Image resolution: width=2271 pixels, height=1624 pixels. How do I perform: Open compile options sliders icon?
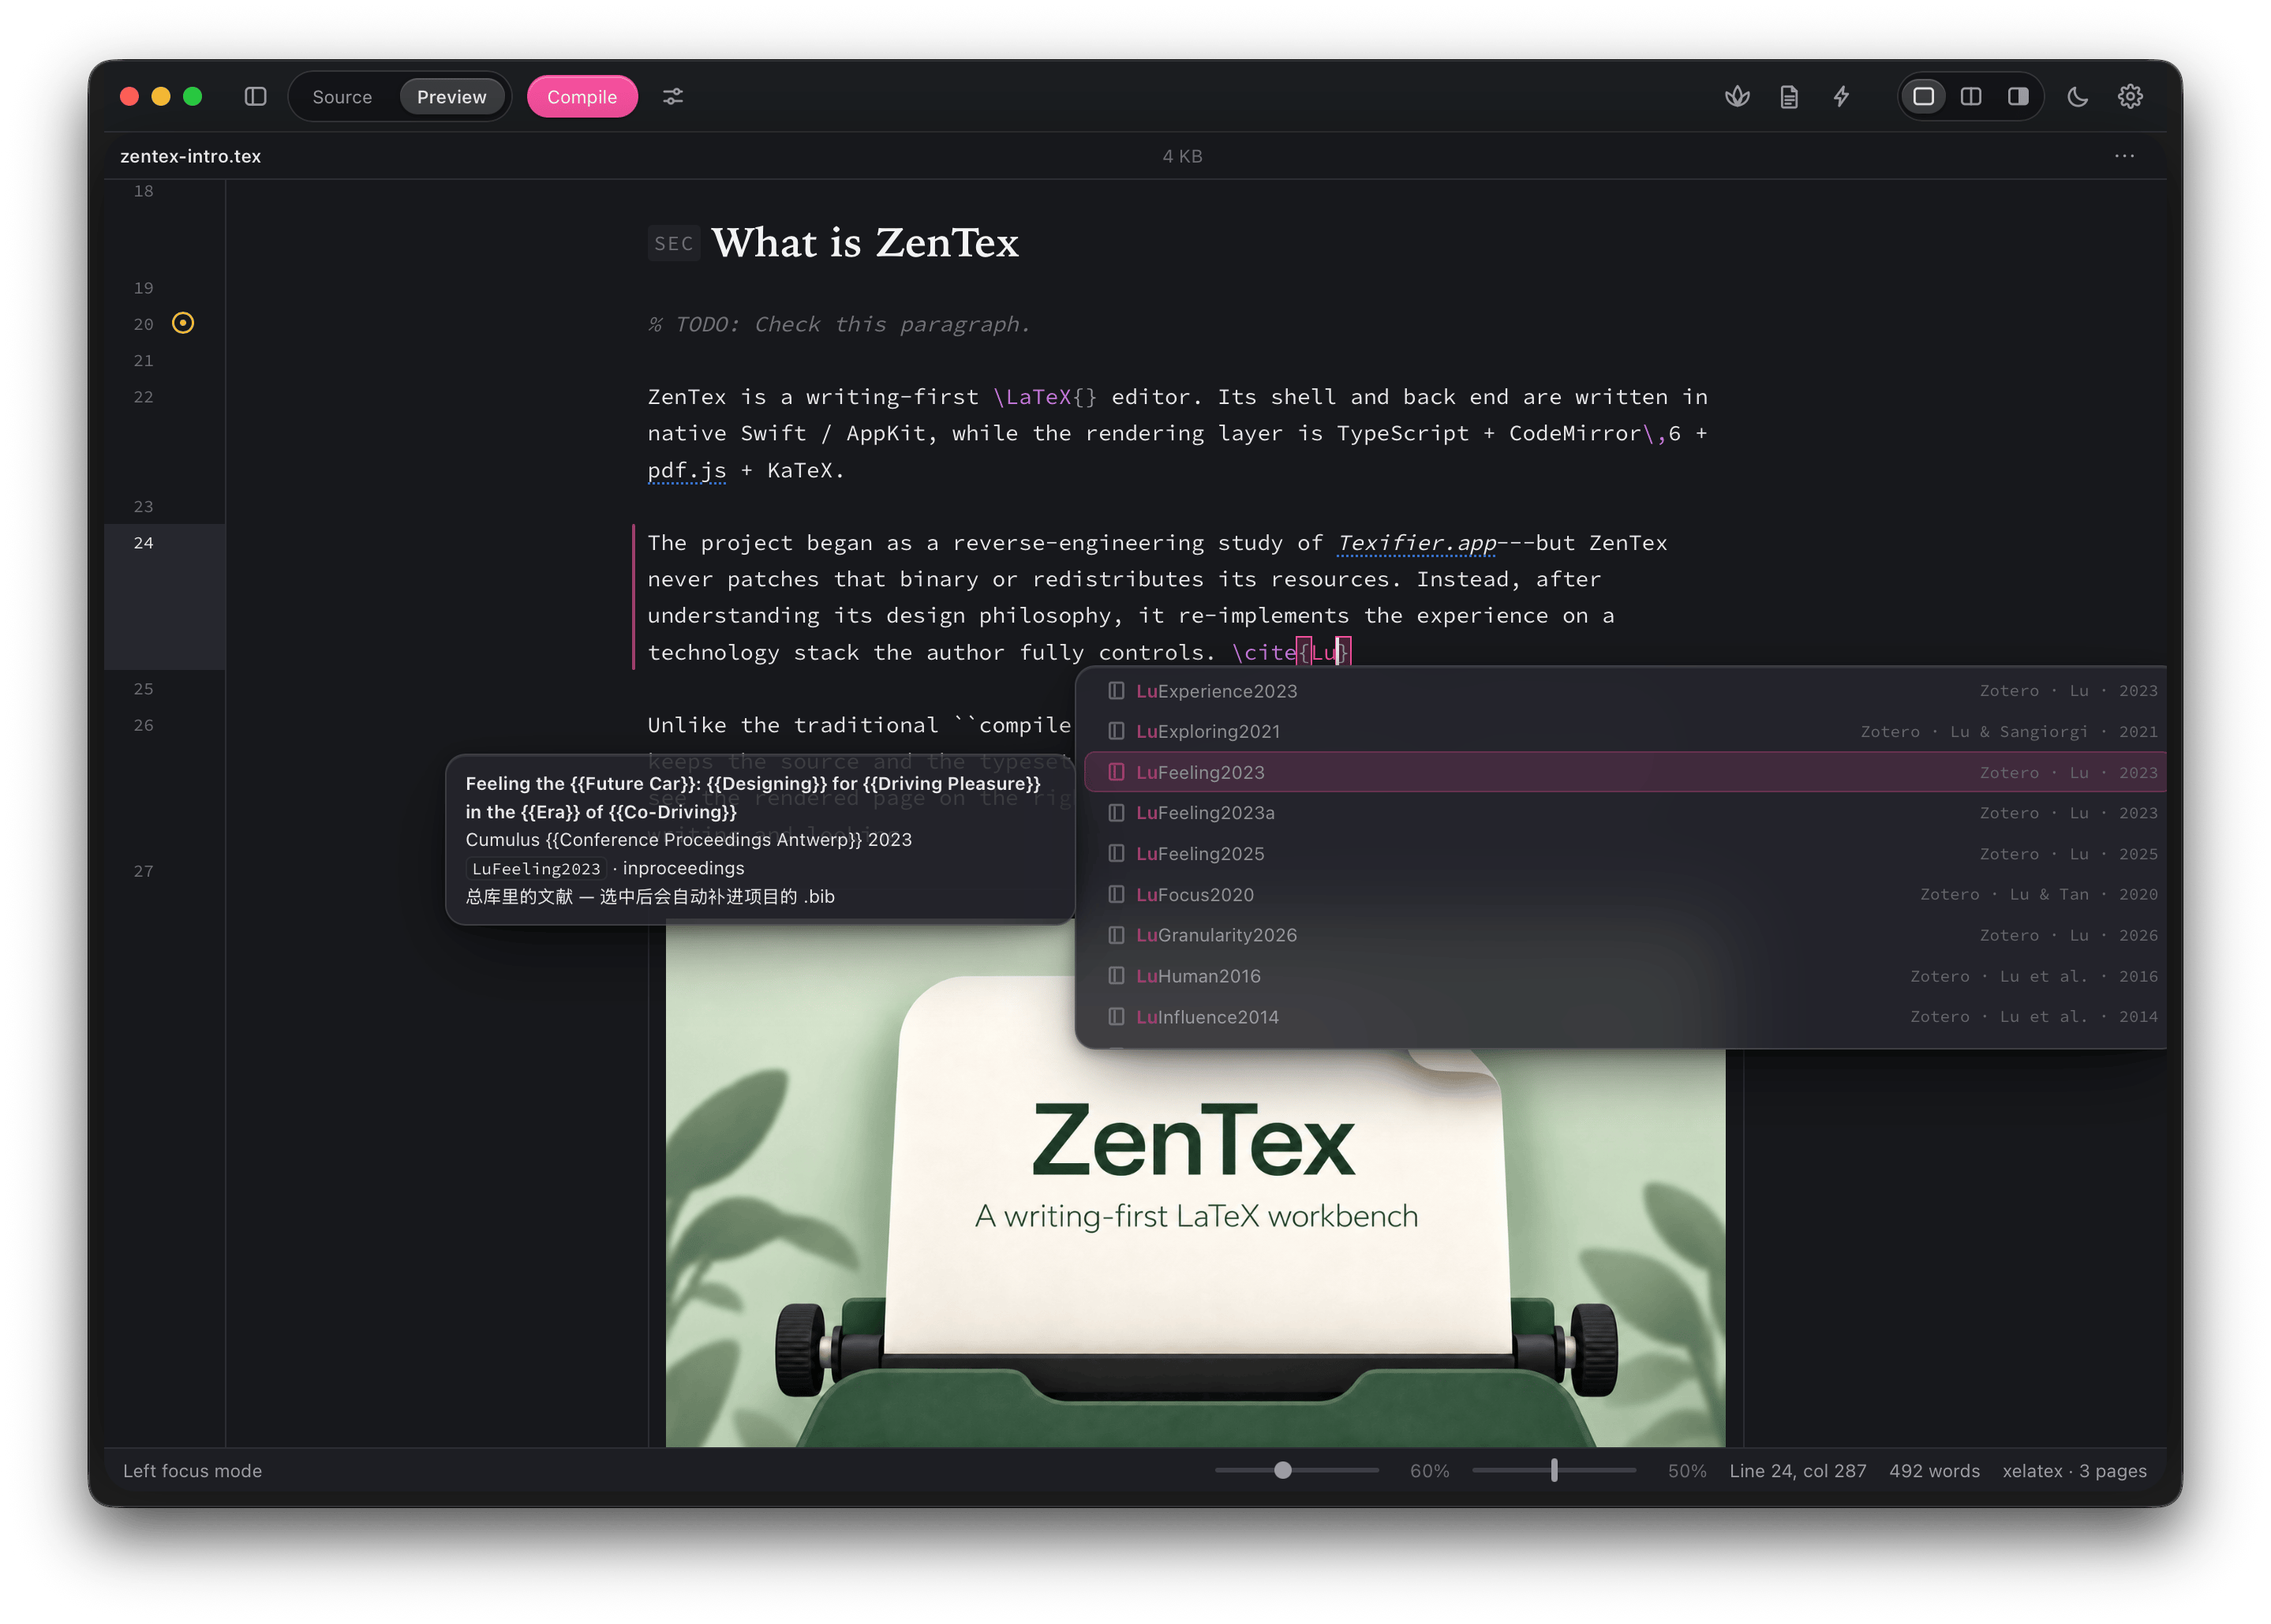673,97
